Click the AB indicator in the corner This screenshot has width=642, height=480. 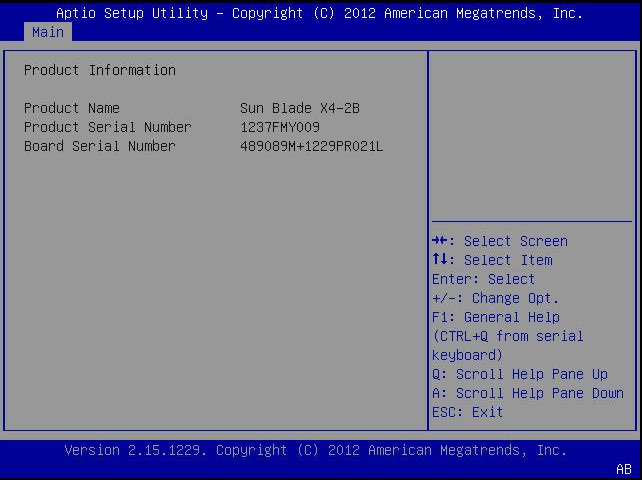coord(624,469)
